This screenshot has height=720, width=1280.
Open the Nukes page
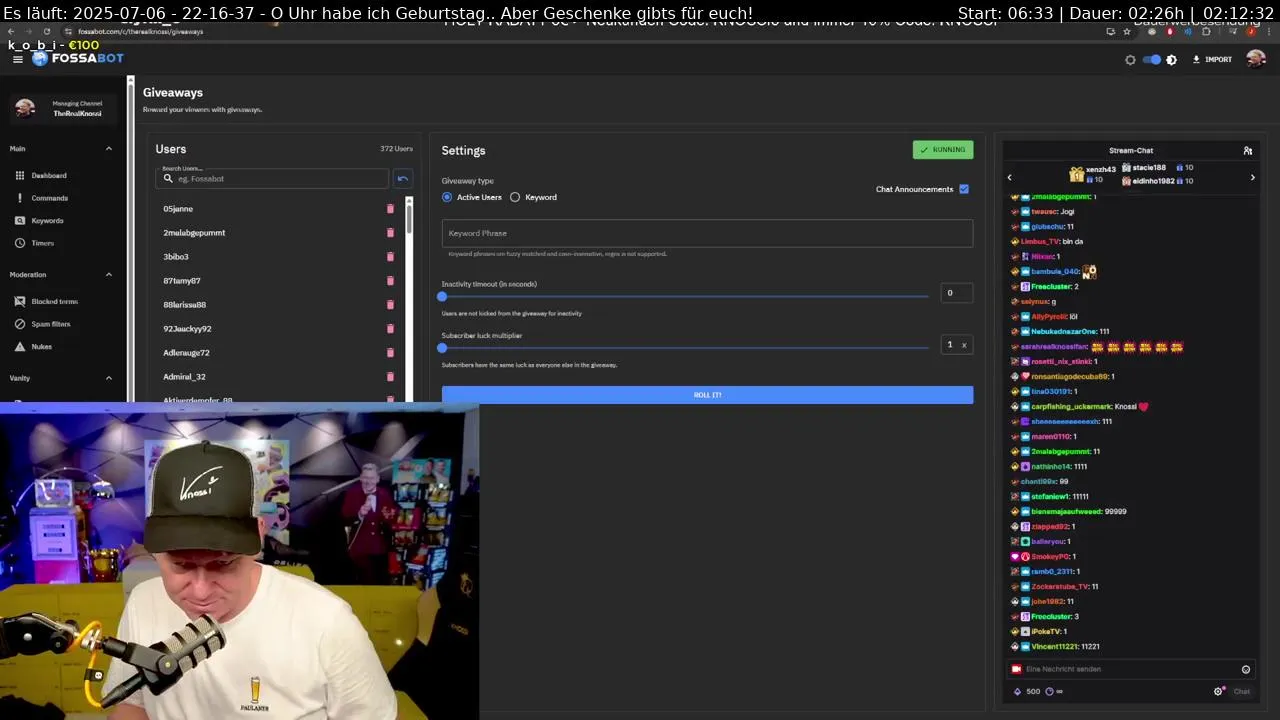(x=41, y=346)
